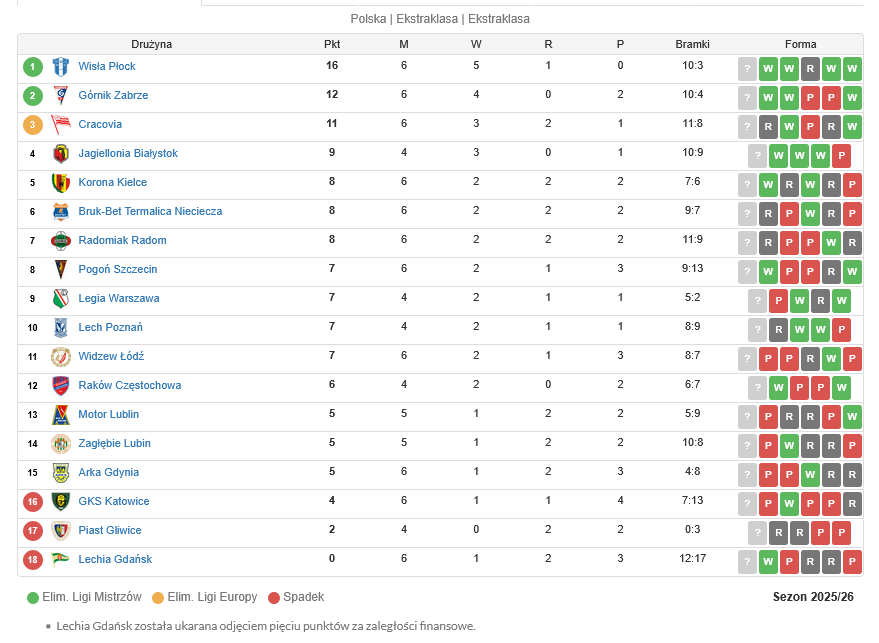This screenshot has width=879, height=643.
Task: Click the orange position 3 badge
Action: [33, 125]
